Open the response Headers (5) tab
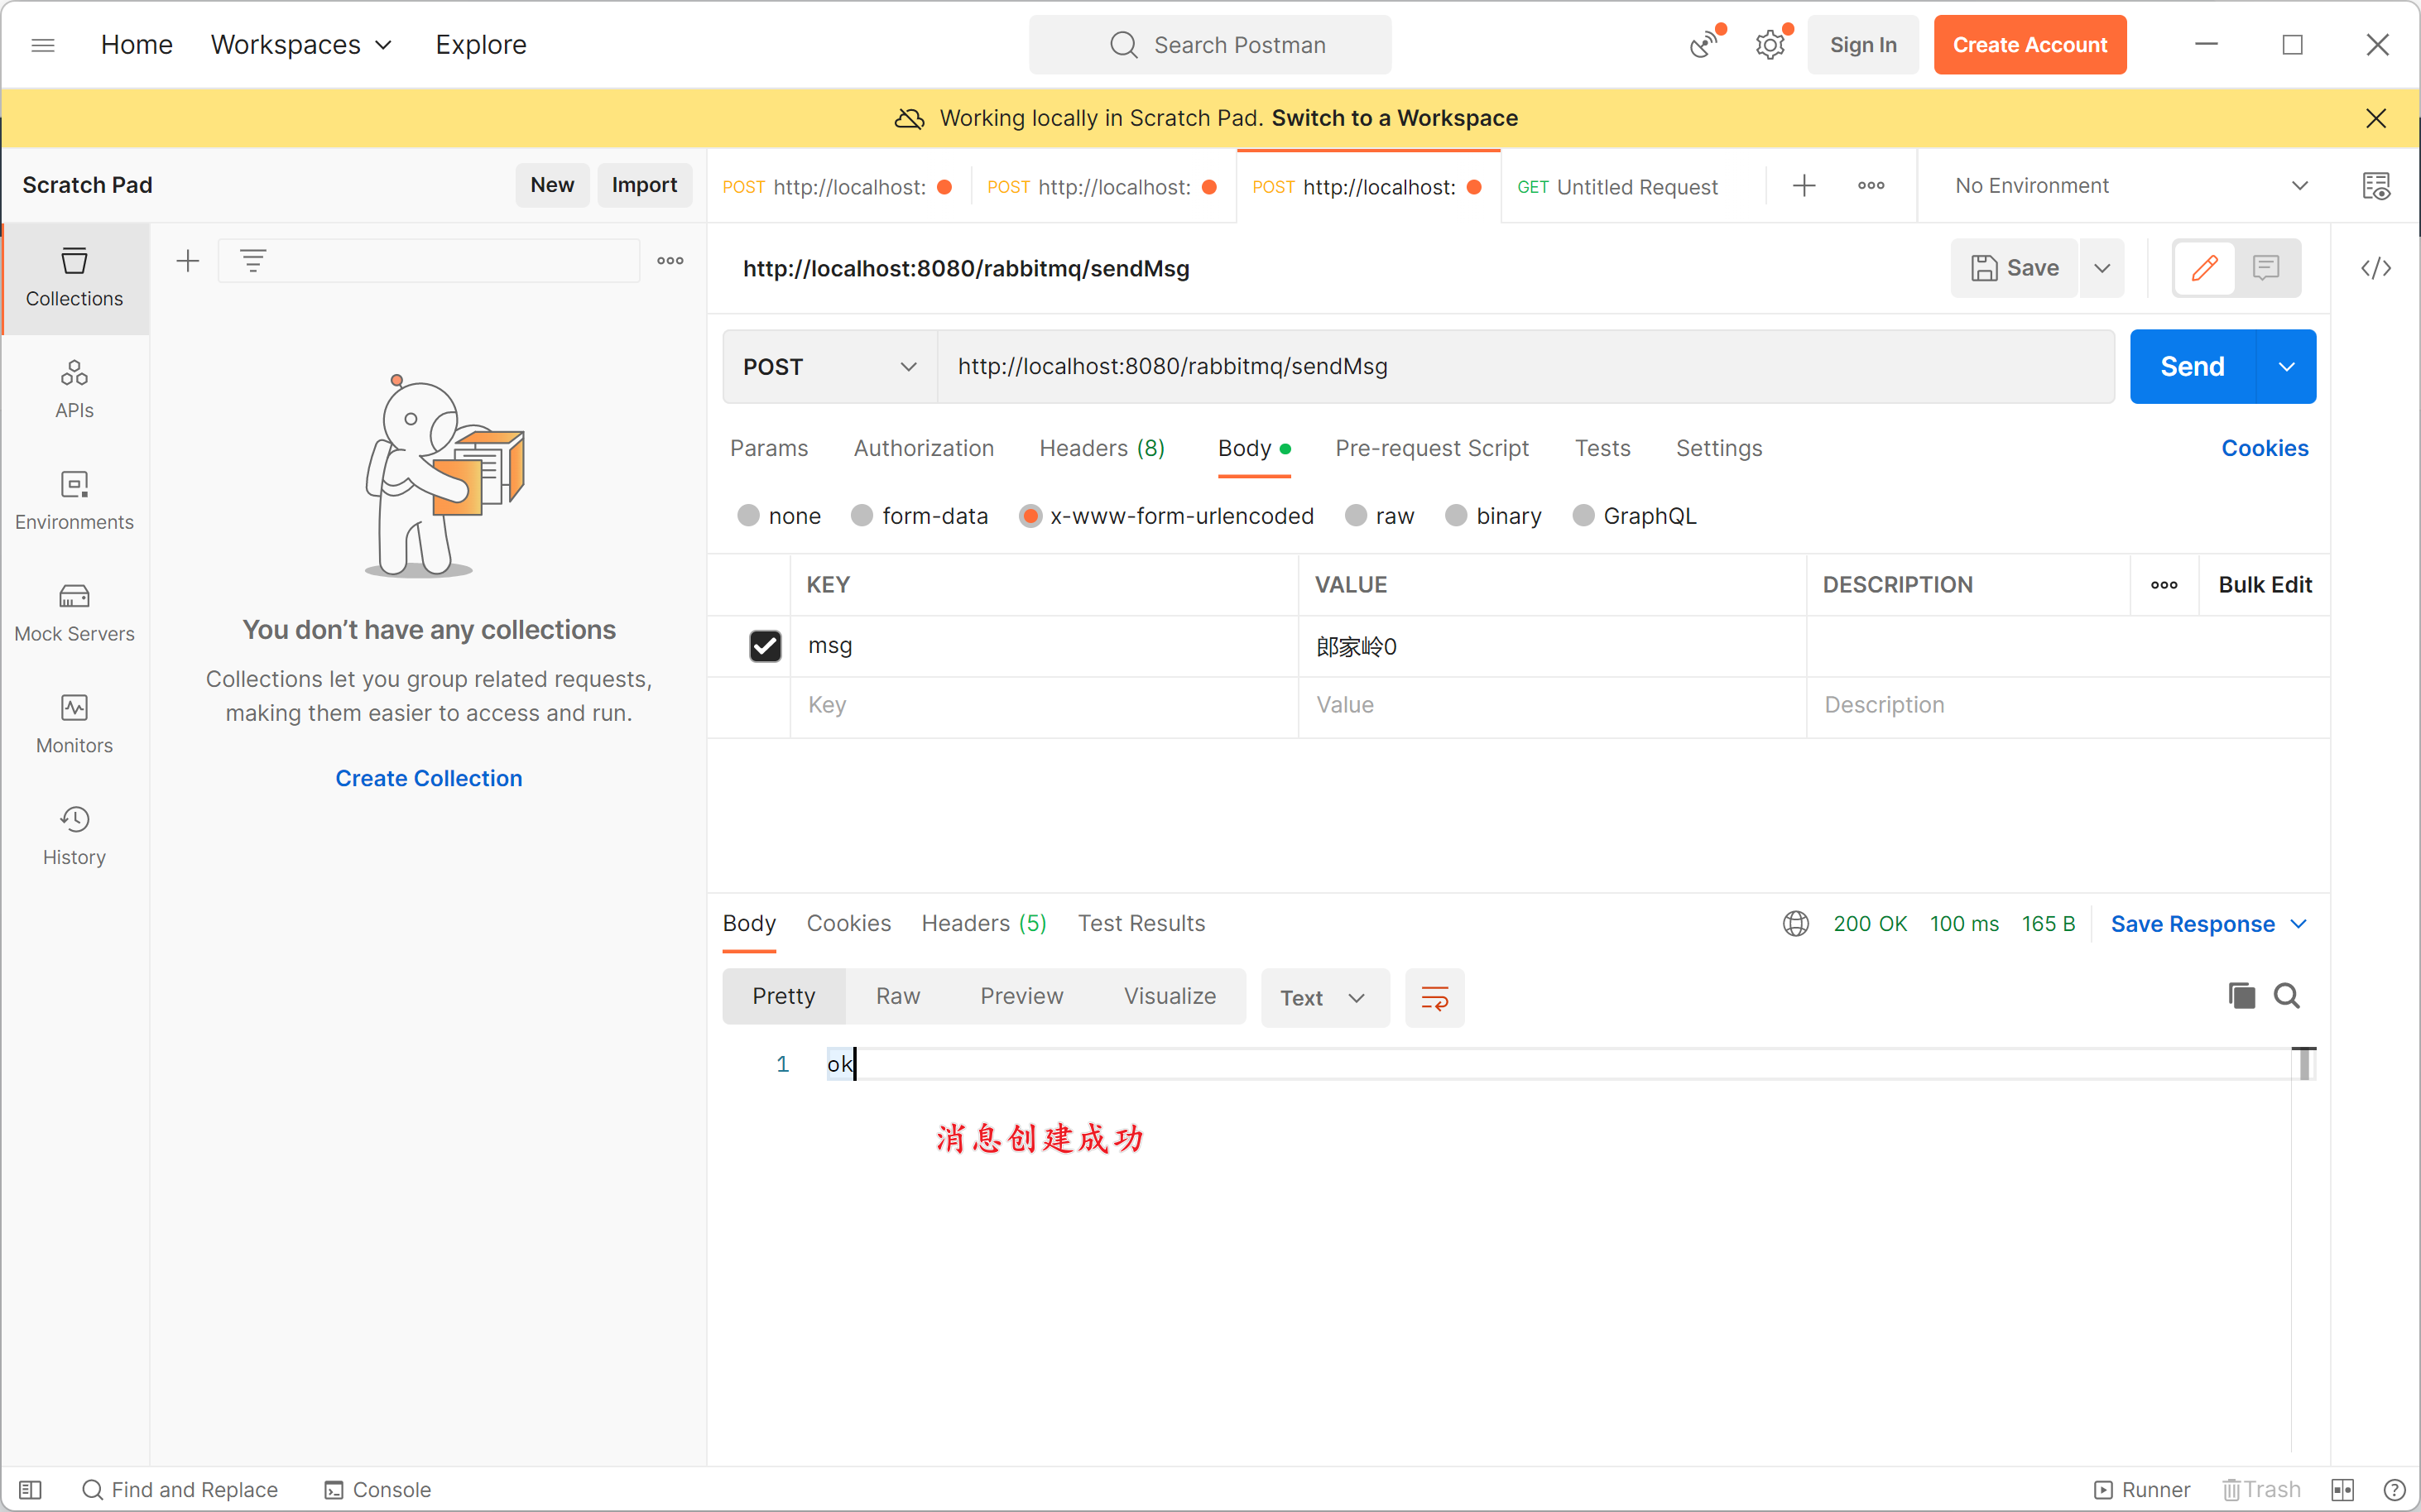The height and width of the screenshot is (1512, 2421). (x=983, y=923)
